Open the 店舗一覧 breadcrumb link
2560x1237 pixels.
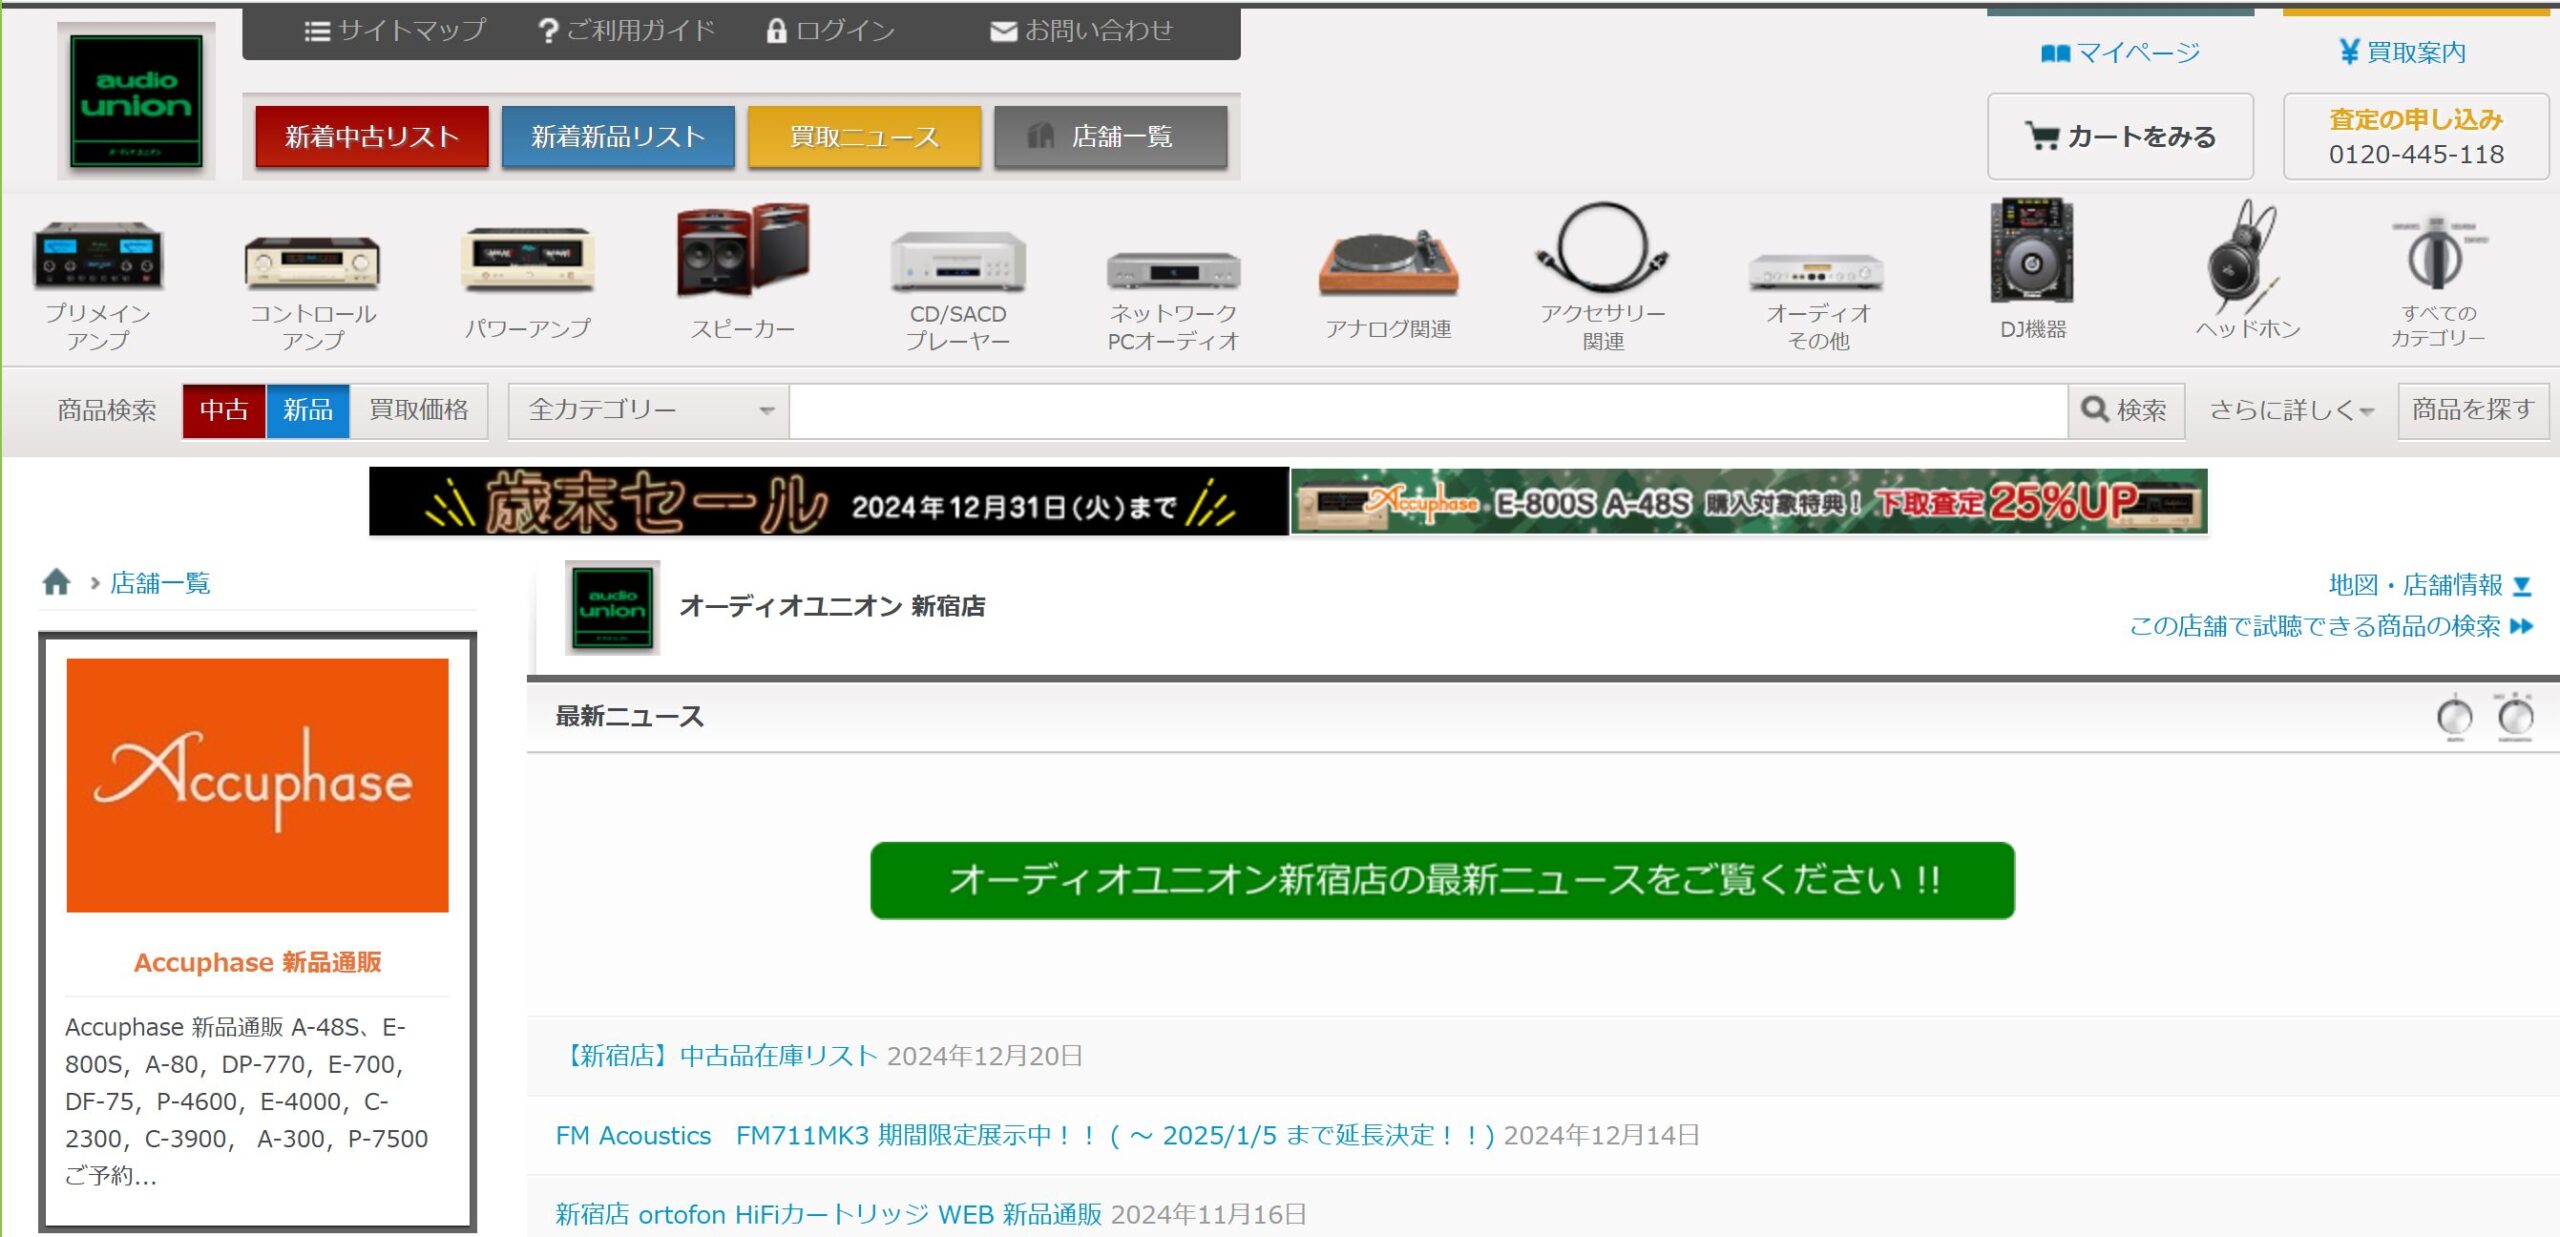[160, 583]
